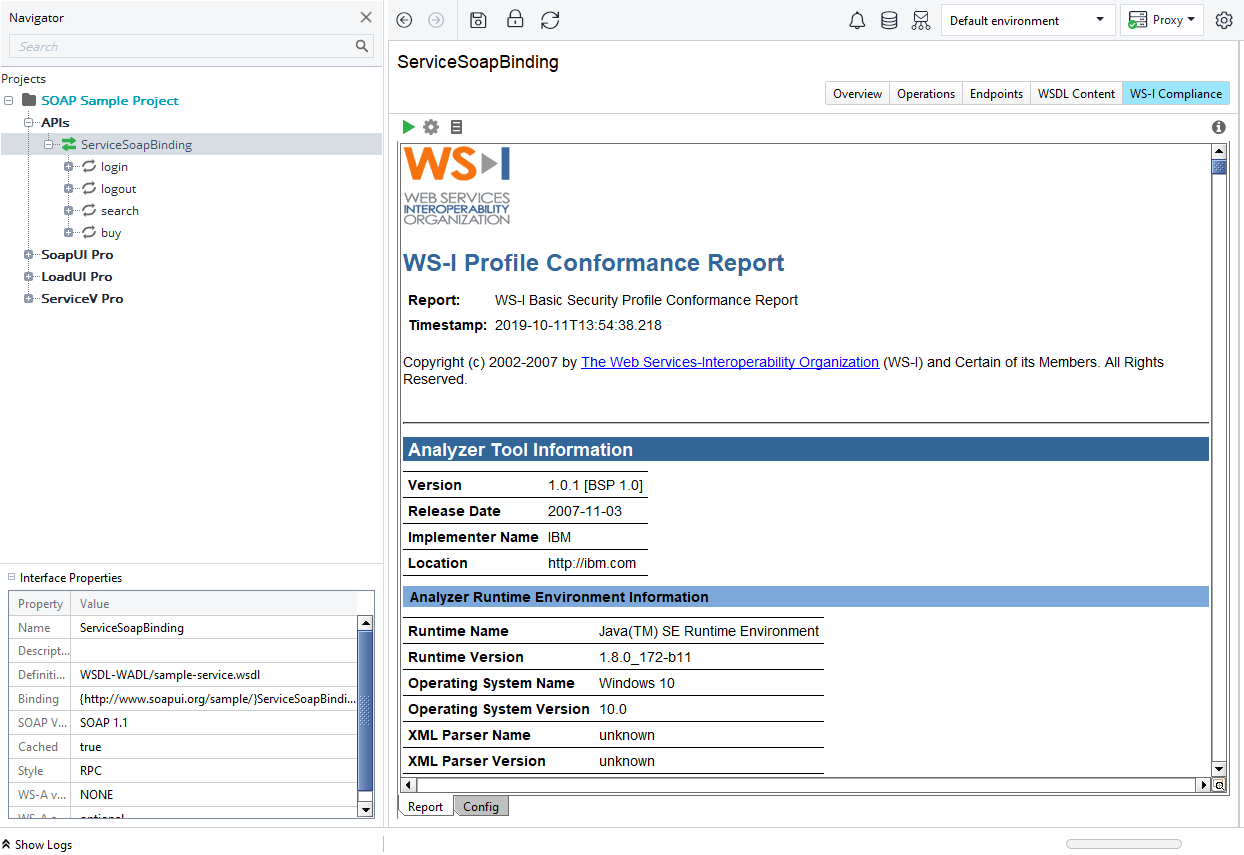Click the SOAP Sample Project folder icon
1244x855 pixels.
click(x=29, y=100)
